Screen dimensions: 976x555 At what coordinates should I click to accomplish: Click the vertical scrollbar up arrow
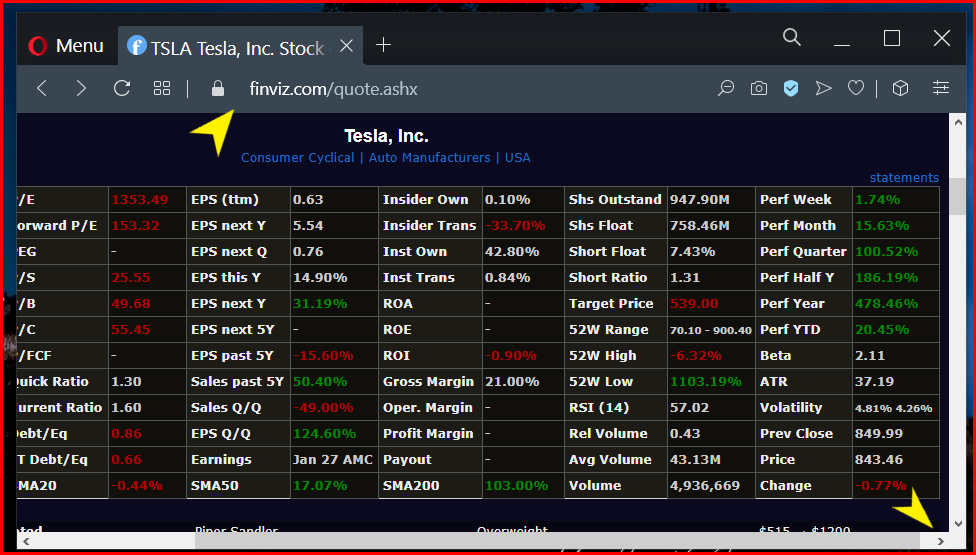959,122
